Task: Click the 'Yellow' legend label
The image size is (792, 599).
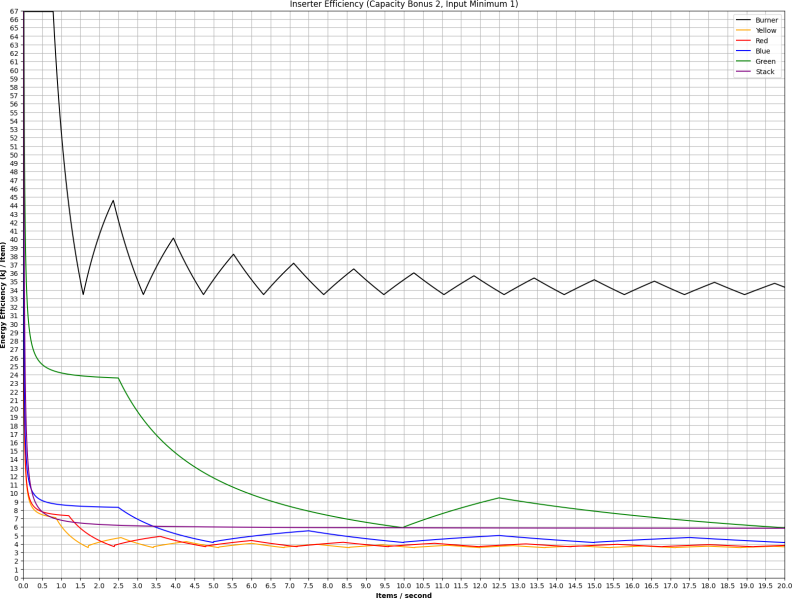Action: 766,30
